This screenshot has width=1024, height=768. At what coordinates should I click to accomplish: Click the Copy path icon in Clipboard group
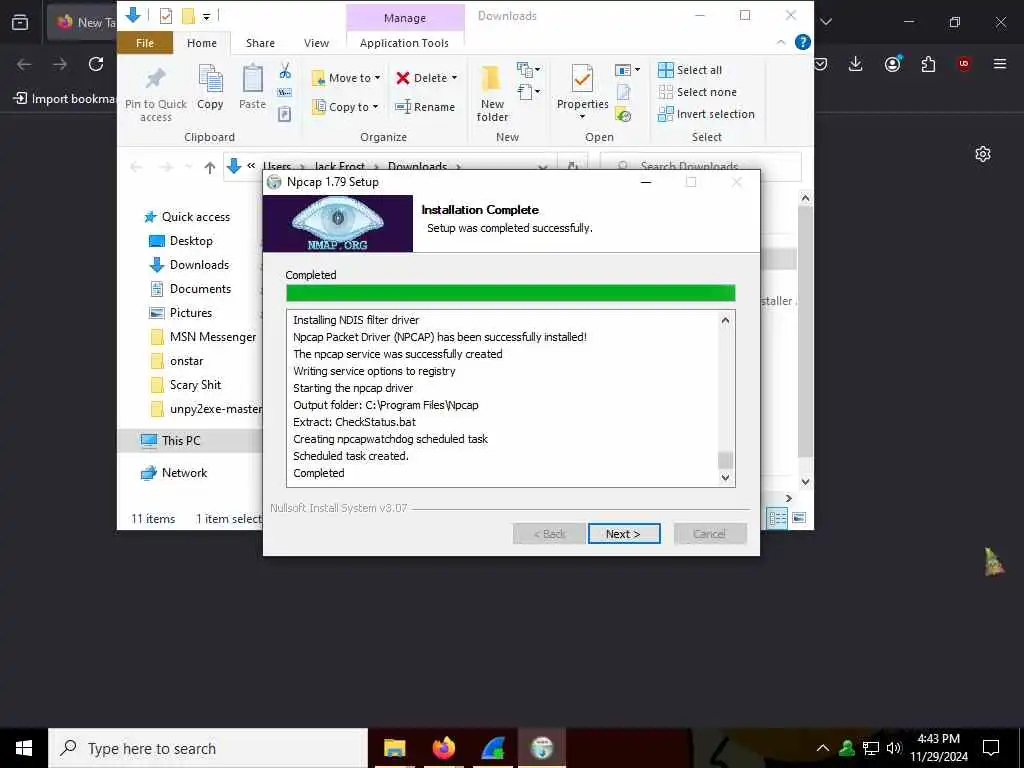click(x=285, y=93)
